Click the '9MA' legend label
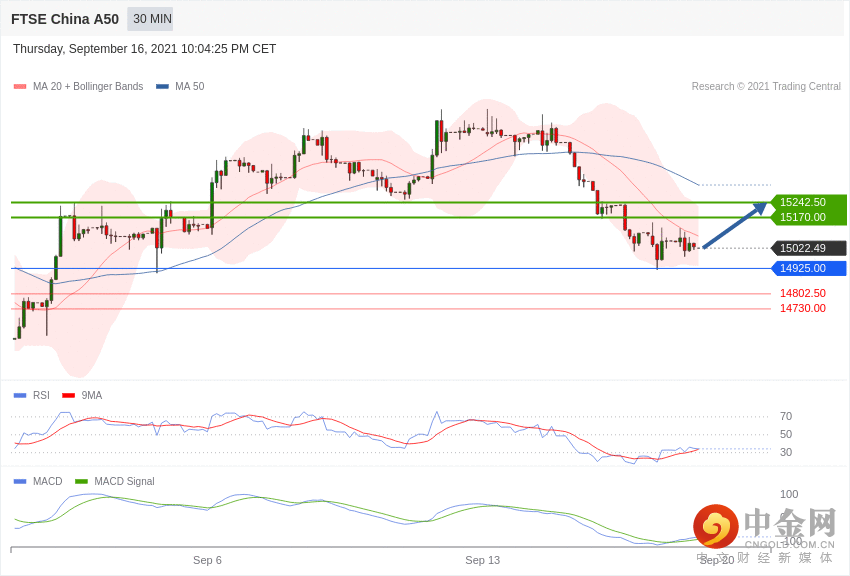The image size is (850, 576). pos(92,396)
